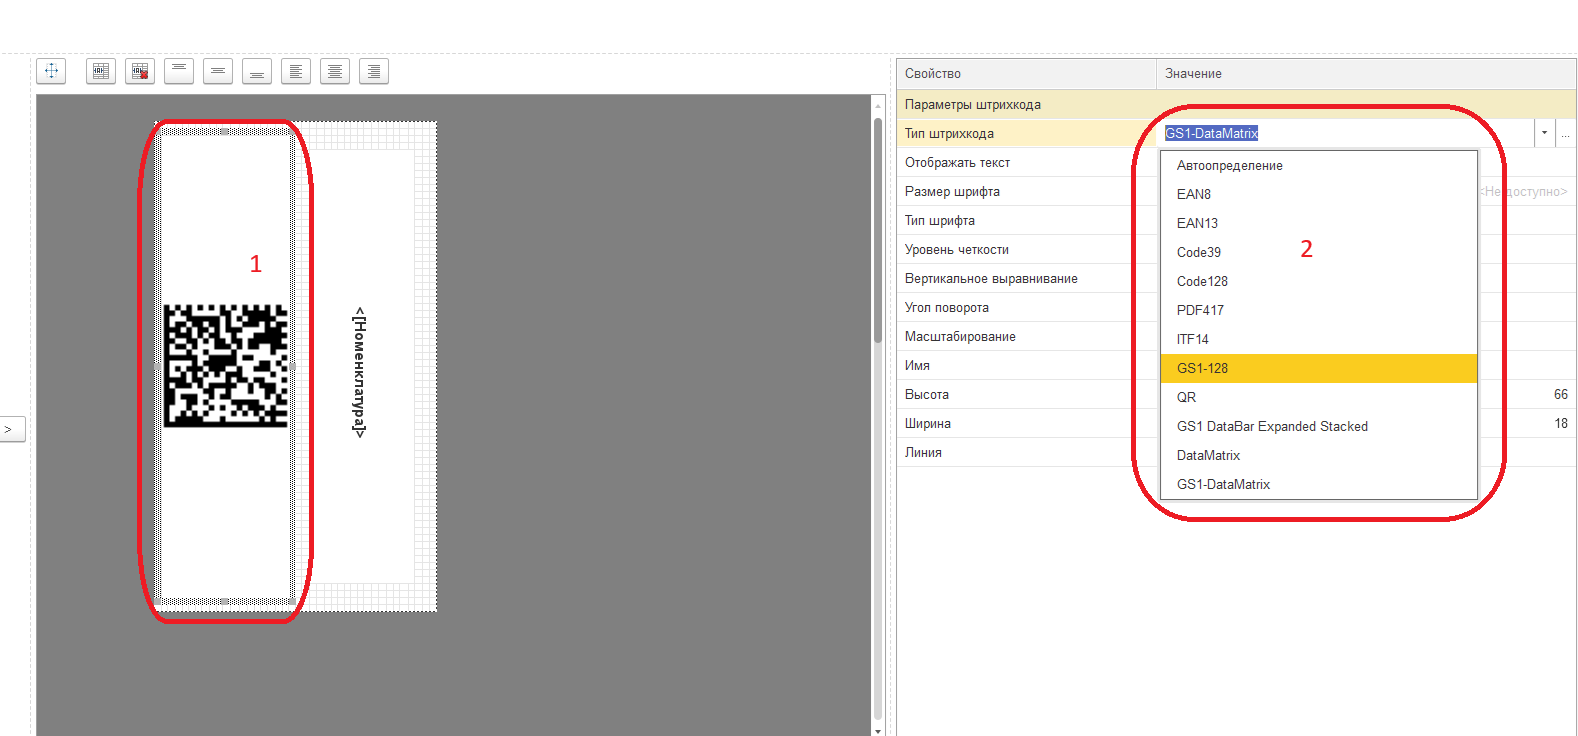The width and height of the screenshot is (1578, 736).
Task: Choose GS1-DataMatrix at the bottom of the list
Action: point(1319,485)
